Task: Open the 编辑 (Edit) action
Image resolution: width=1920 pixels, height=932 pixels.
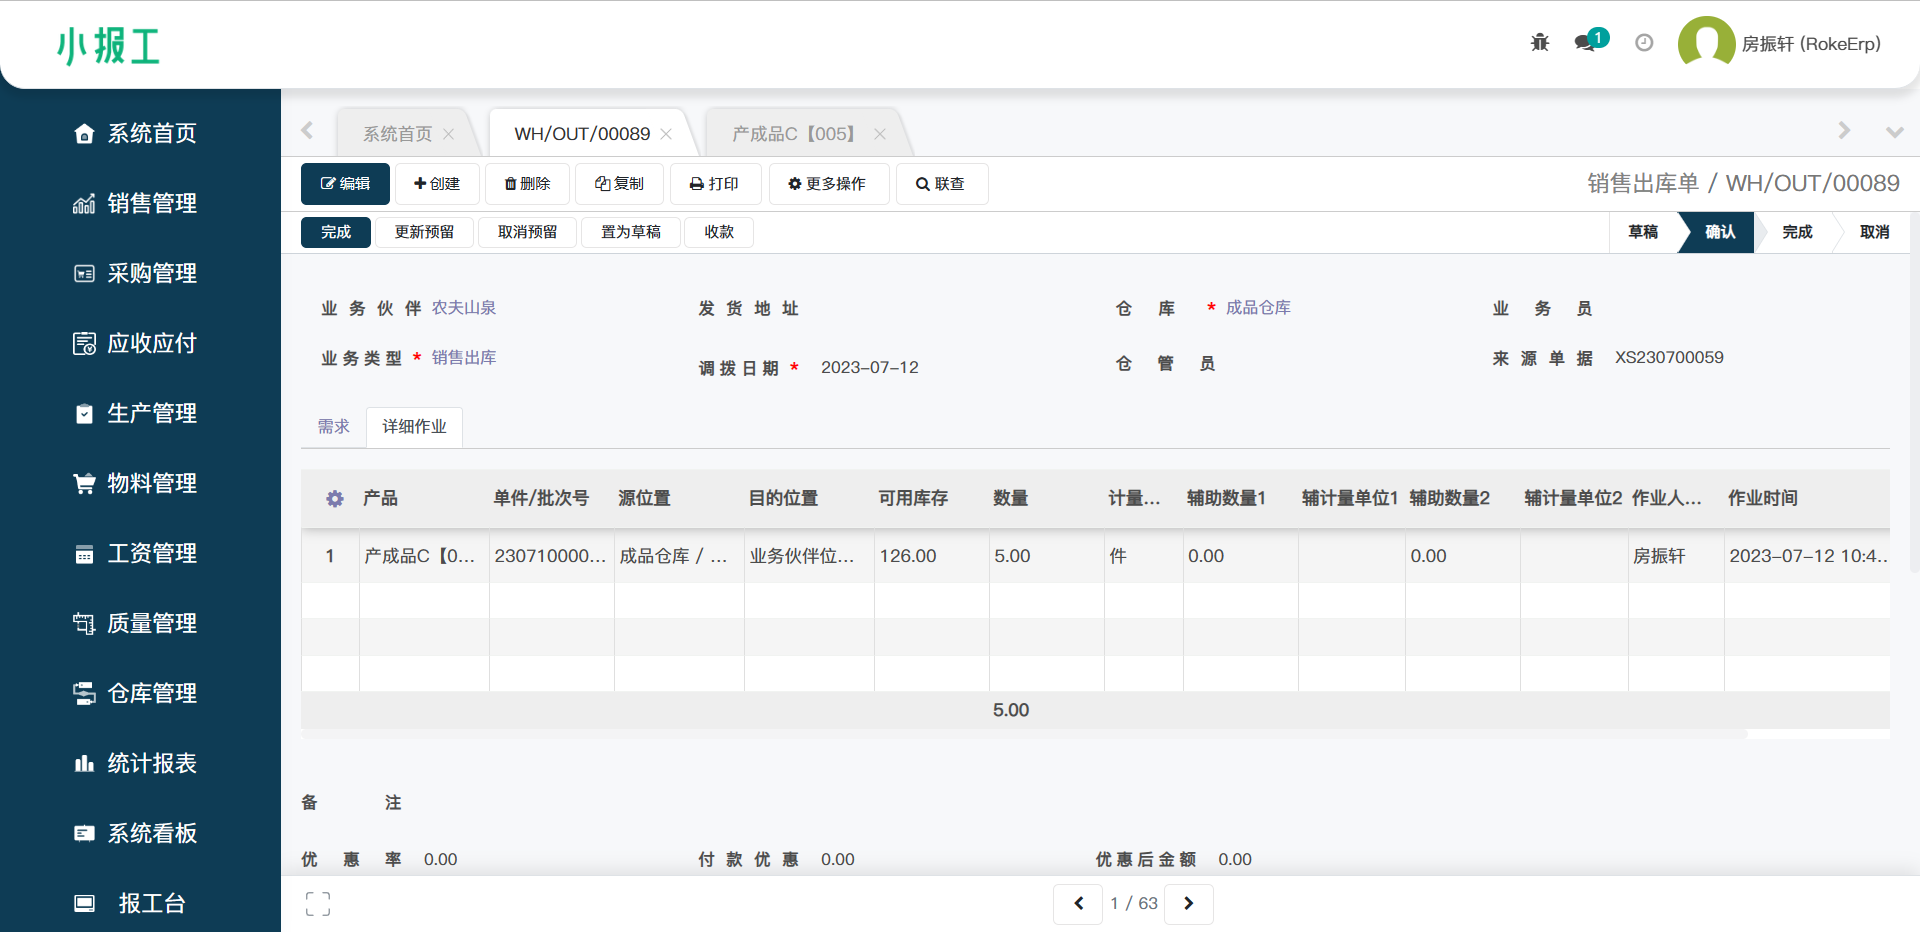Action: pyautogui.click(x=345, y=184)
